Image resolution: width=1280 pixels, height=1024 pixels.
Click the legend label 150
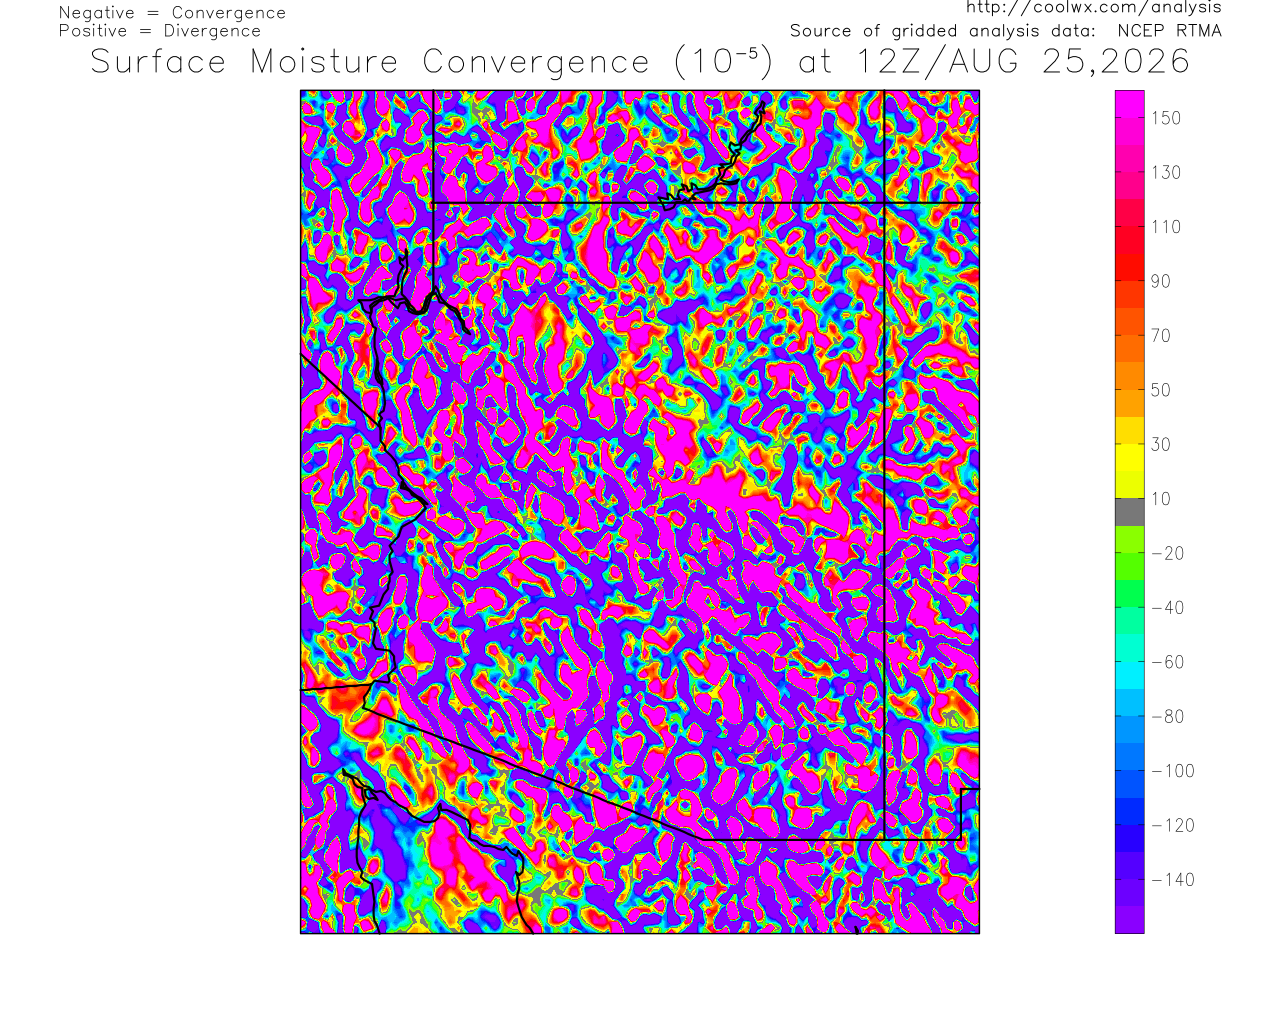(x=1166, y=118)
